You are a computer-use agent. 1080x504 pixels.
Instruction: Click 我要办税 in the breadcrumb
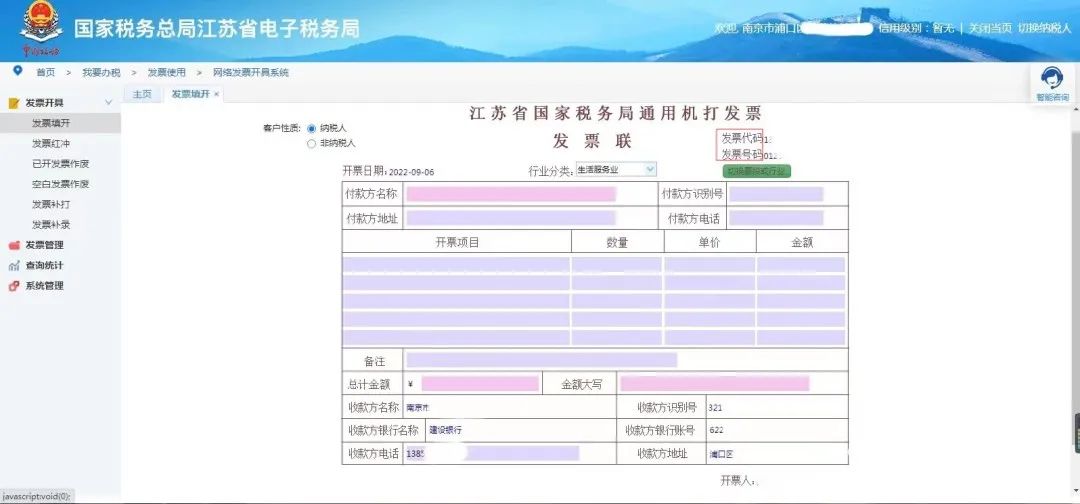(101, 72)
